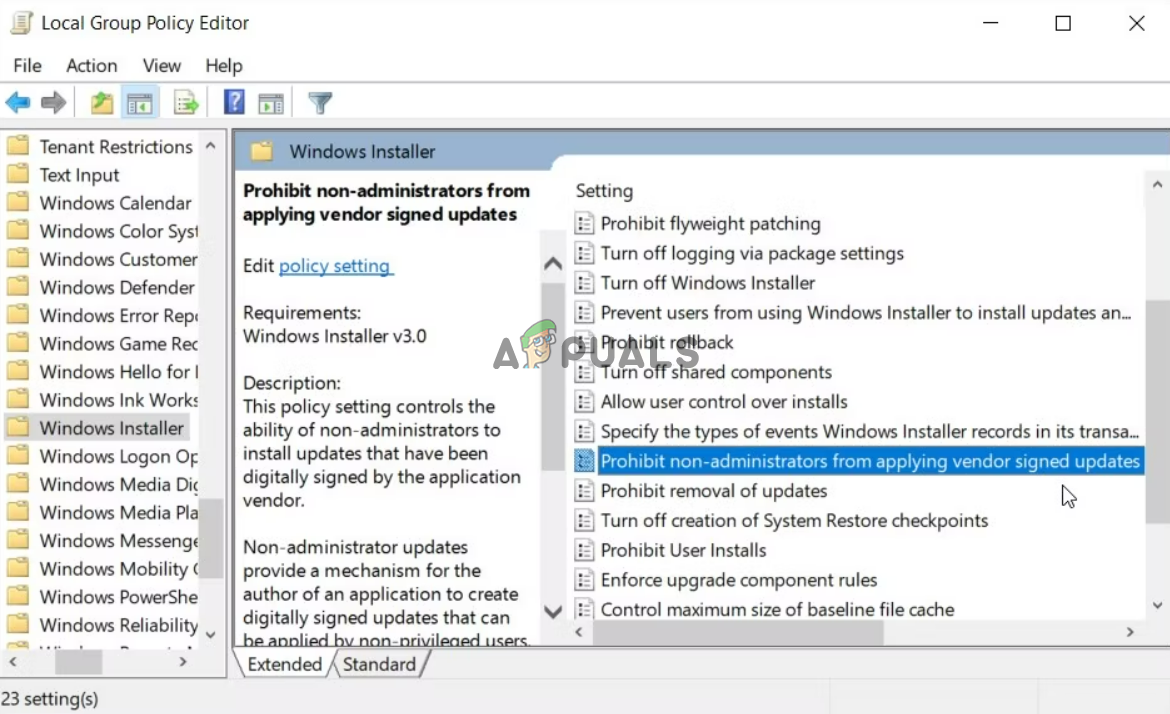Click the Filter funnel toolbar icon

320,102
